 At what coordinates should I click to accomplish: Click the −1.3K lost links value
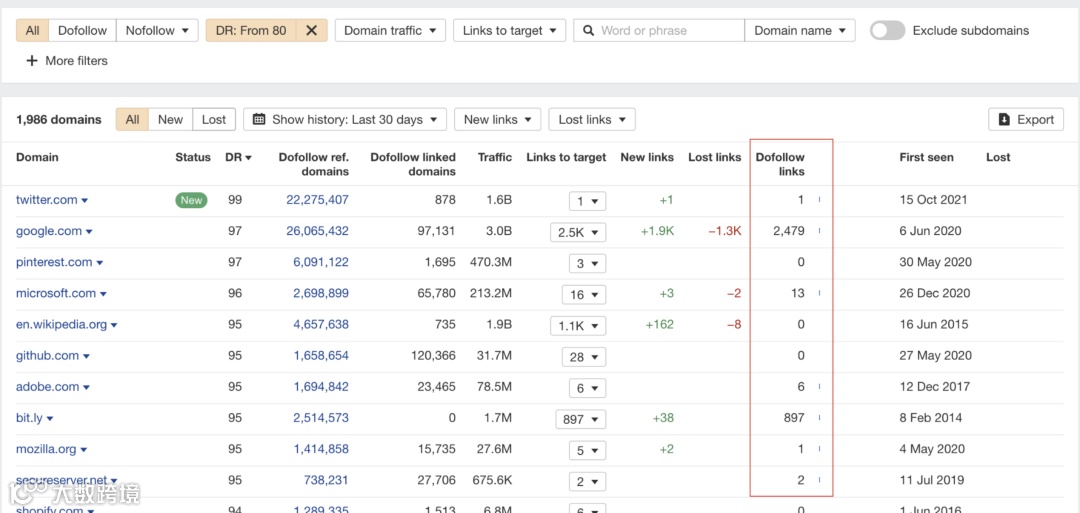[725, 231]
